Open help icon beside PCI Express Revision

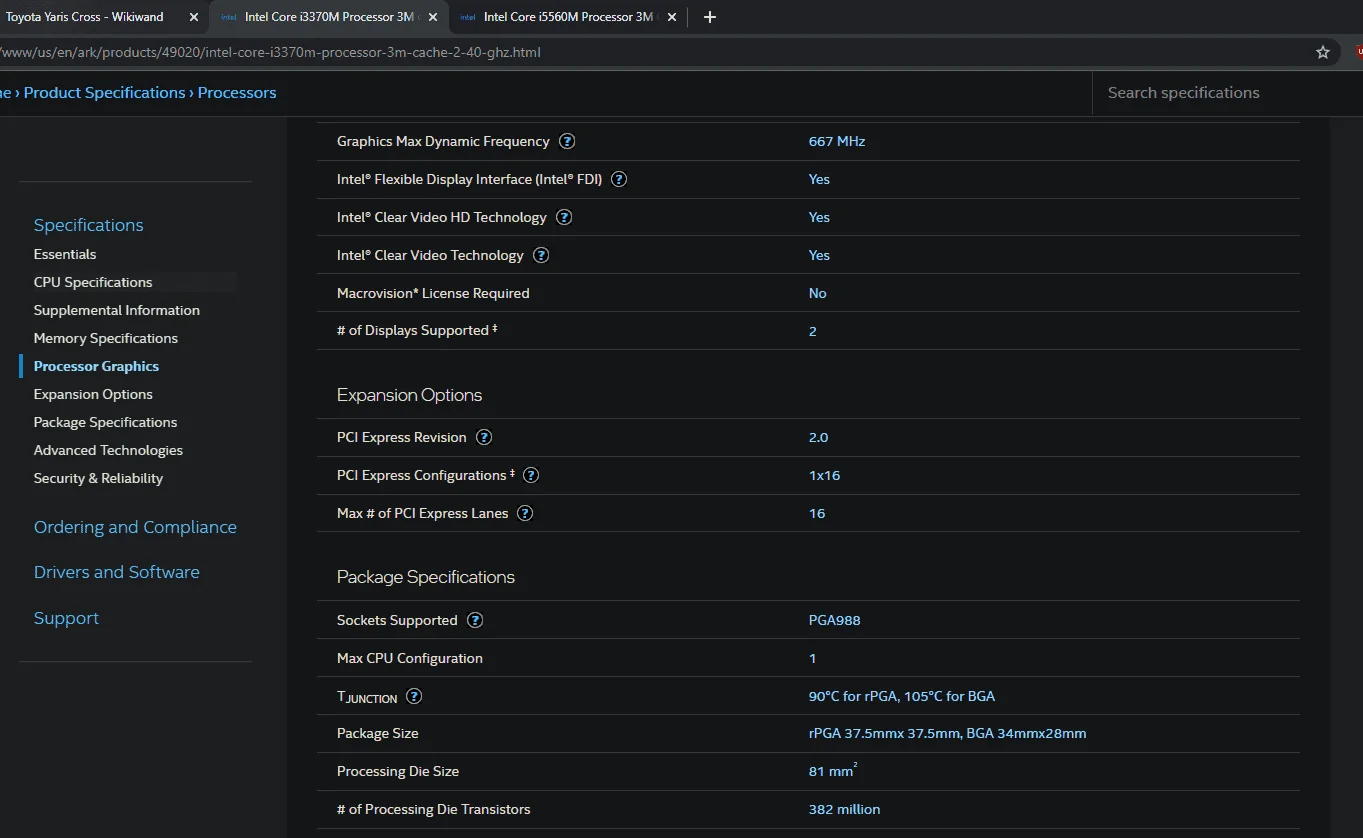(x=484, y=437)
